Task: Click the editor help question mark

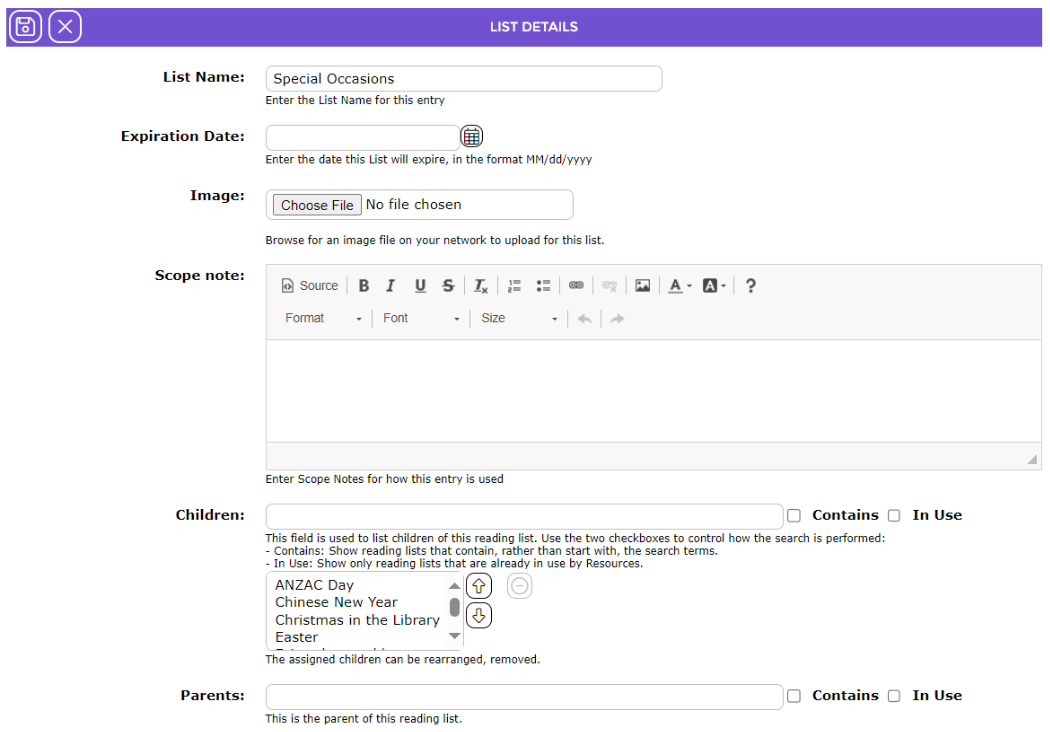Action: coord(751,286)
